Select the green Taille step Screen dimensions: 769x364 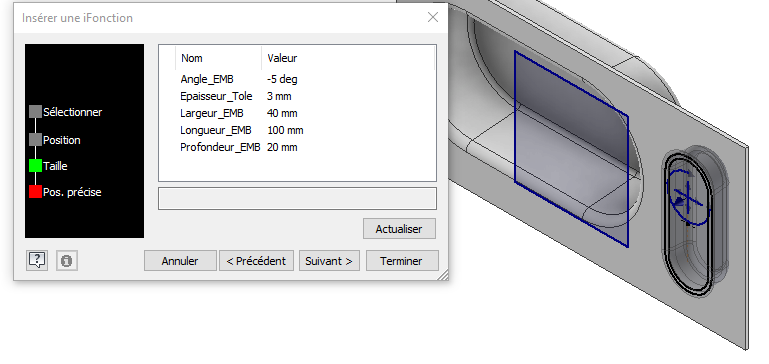point(49,166)
